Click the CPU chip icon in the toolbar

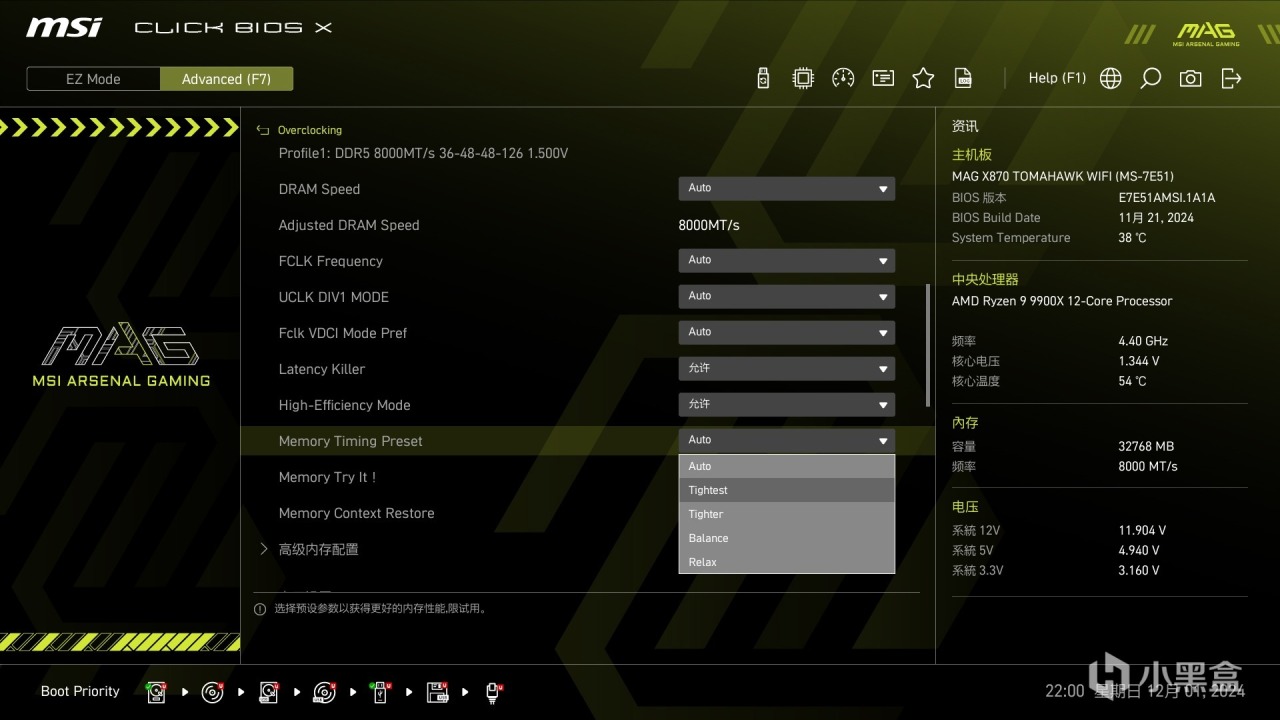pyautogui.click(x=803, y=78)
